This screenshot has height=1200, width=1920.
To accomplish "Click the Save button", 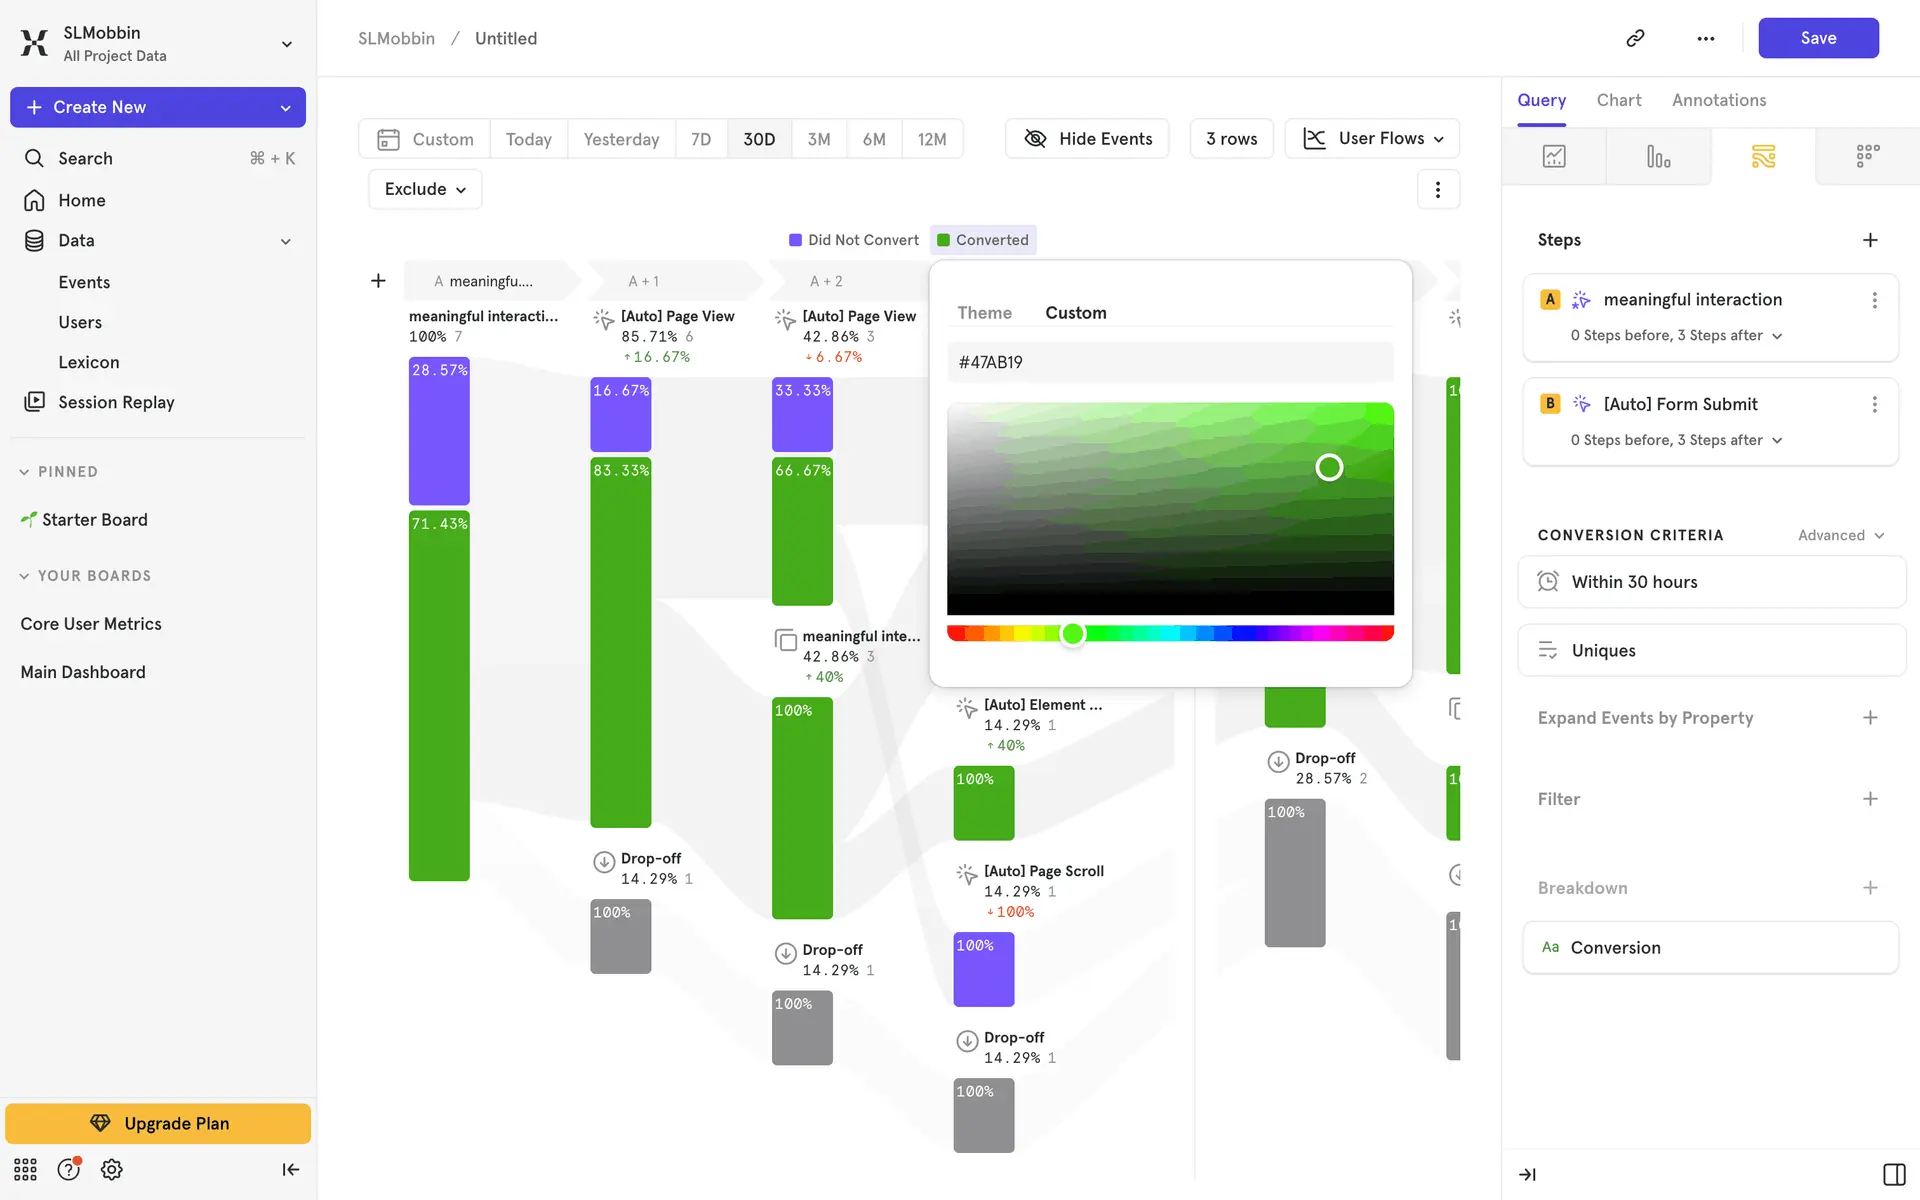I will pos(1817,38).
